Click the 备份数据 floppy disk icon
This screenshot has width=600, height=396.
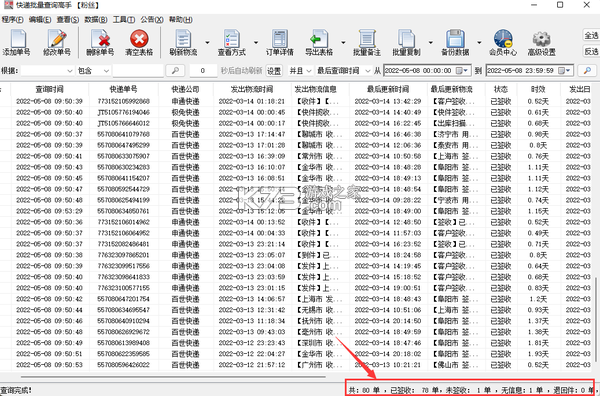(x=455, y=42)
